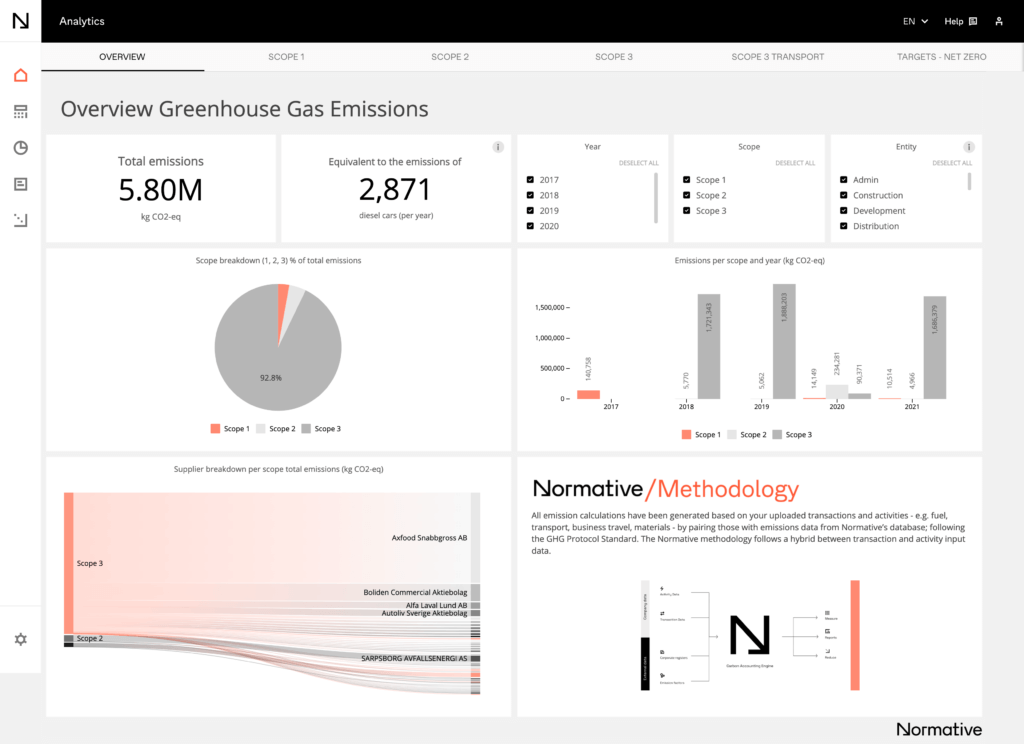Uncheck the Construction entity checkbox

click(x=844, y=195)
